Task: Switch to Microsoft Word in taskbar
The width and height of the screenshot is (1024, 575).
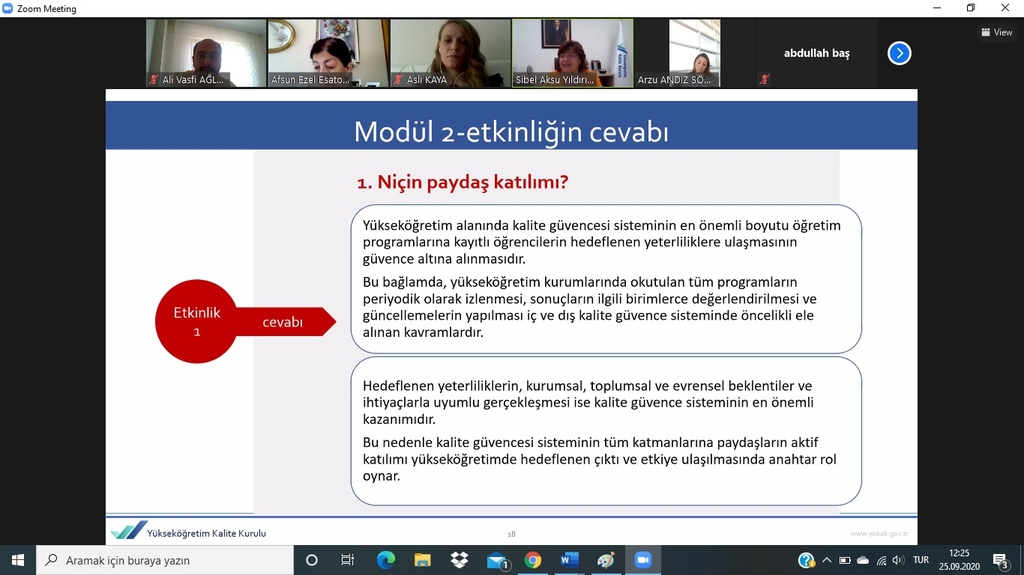Action: point(569,560)
